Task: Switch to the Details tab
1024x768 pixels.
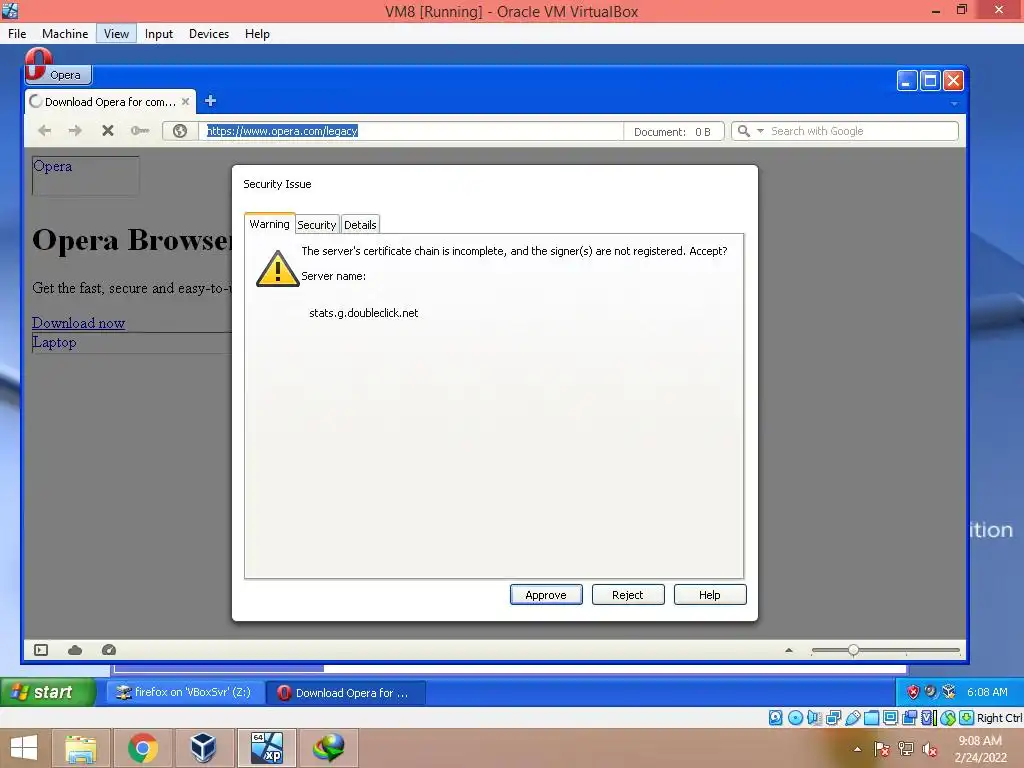Action: (x=360, y=225)
